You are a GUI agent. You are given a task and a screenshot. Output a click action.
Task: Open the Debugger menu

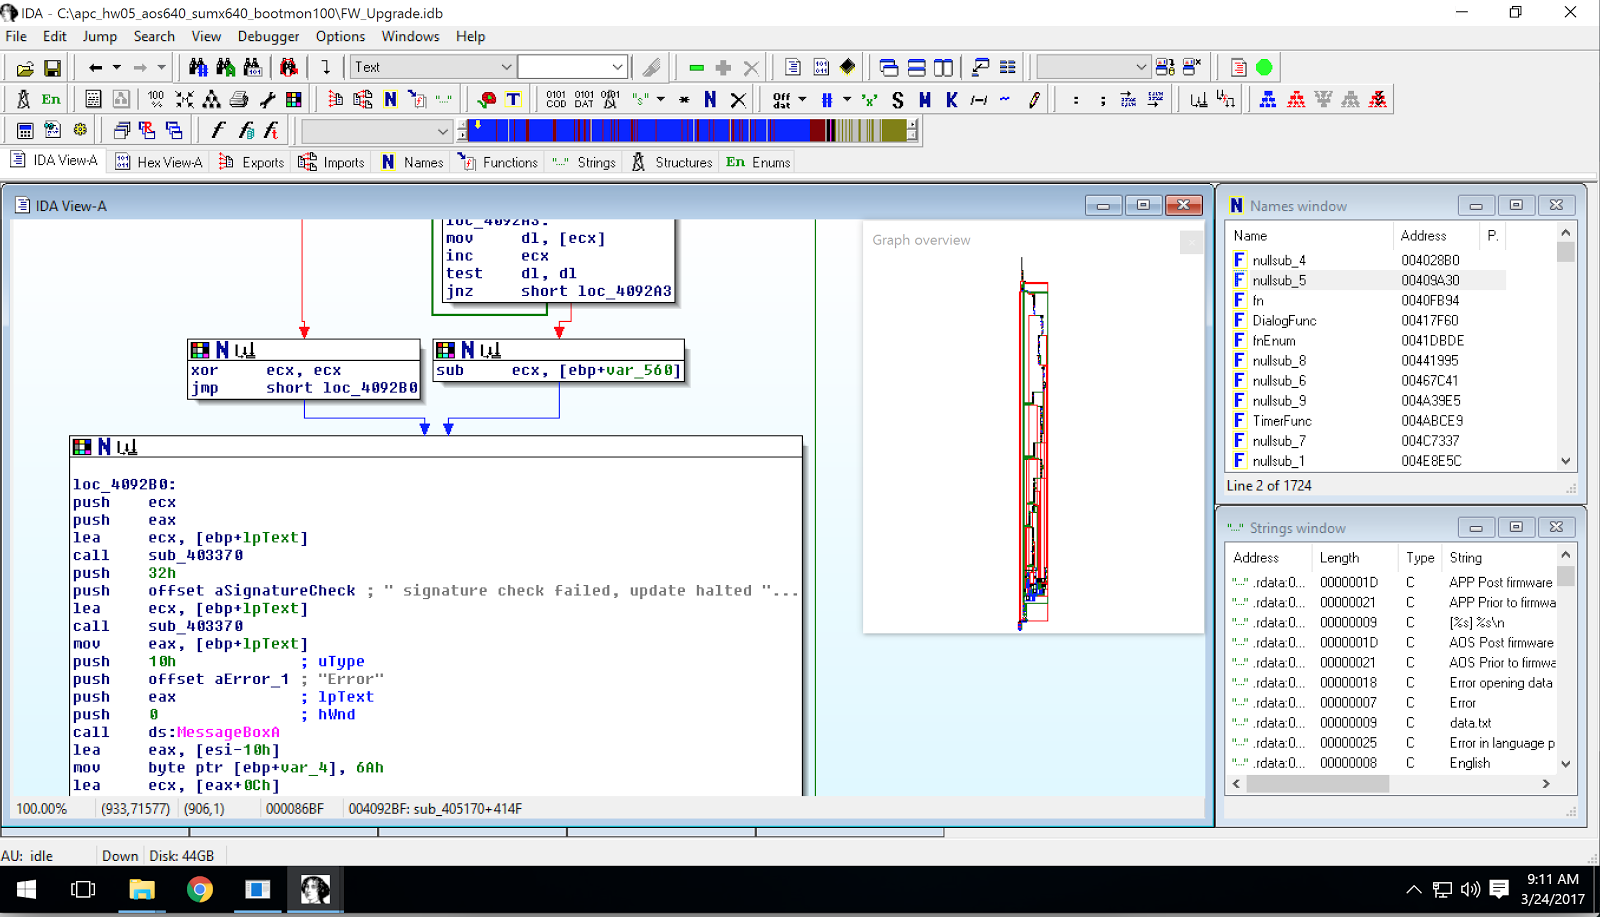point(268,36)
